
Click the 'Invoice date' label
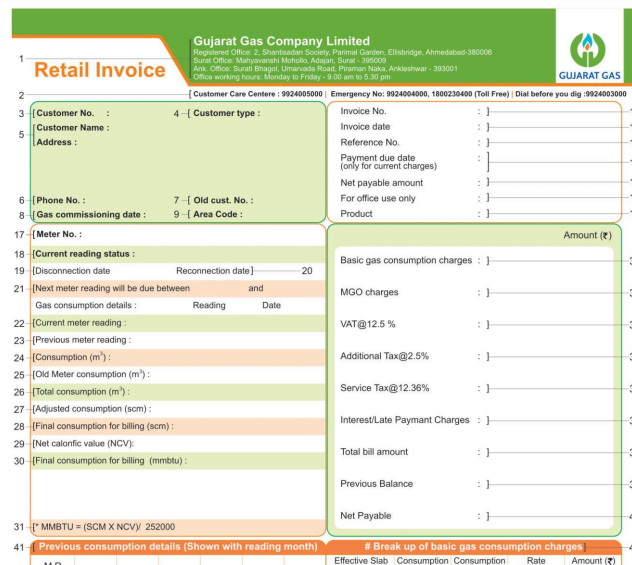(x=365, y=127)
